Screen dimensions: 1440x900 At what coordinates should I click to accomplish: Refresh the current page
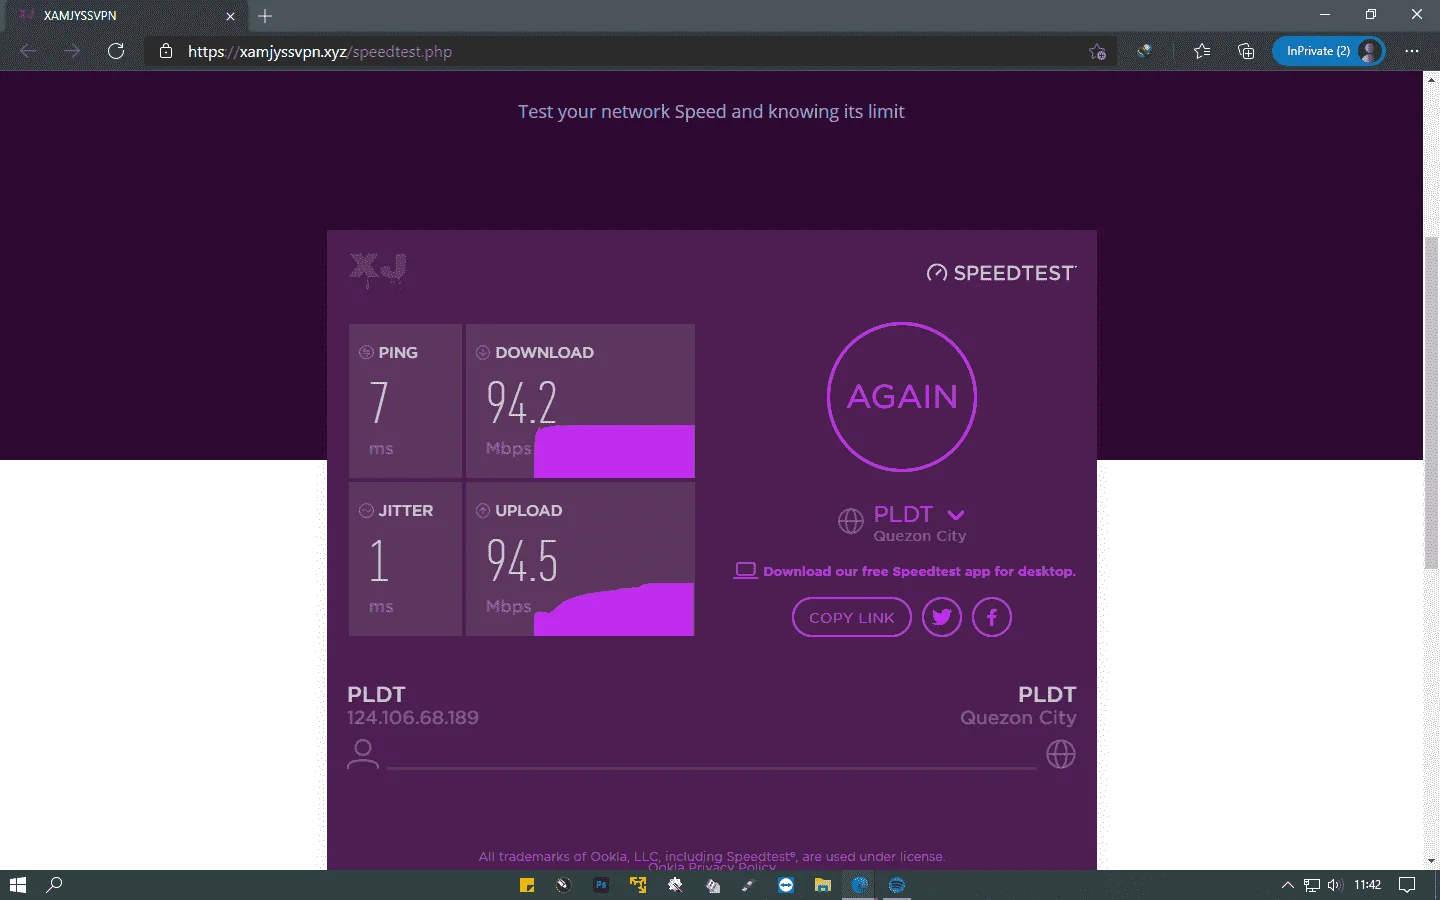[116, 51]
